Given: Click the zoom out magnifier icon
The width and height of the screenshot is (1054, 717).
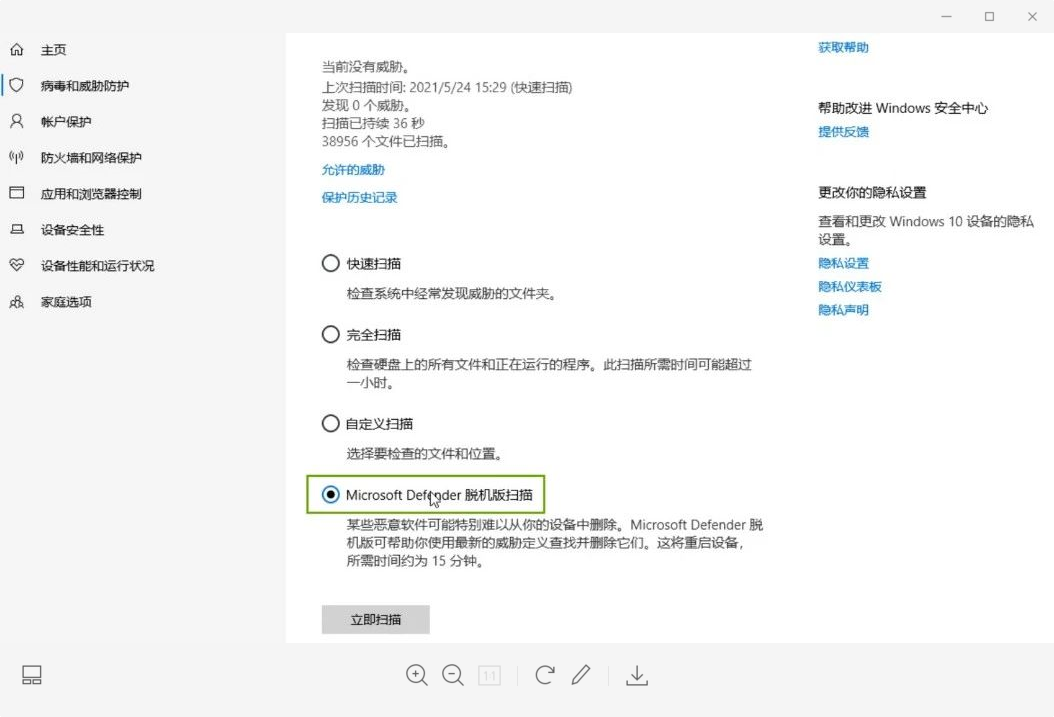Looking at the screenshot, I should [x=453, y=675].
